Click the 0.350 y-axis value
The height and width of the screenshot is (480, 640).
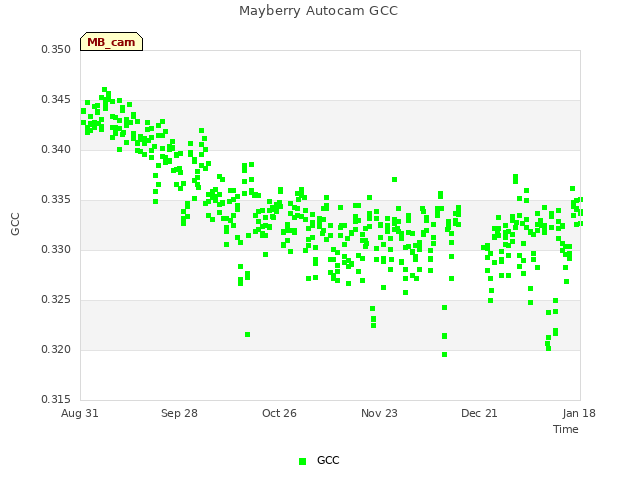coord(56,49)
